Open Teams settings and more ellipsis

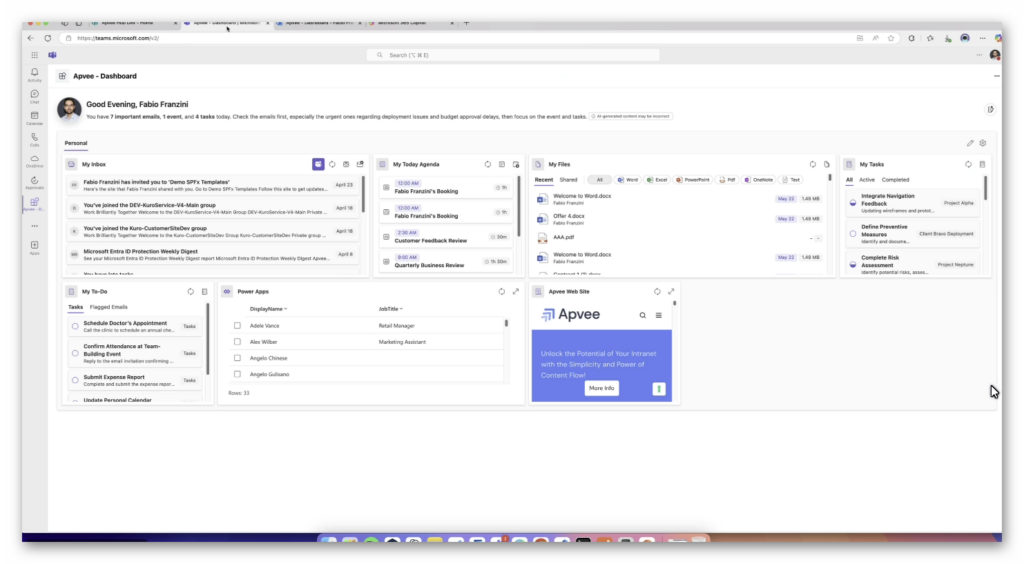pyautogui.click(x=979, y=55)
